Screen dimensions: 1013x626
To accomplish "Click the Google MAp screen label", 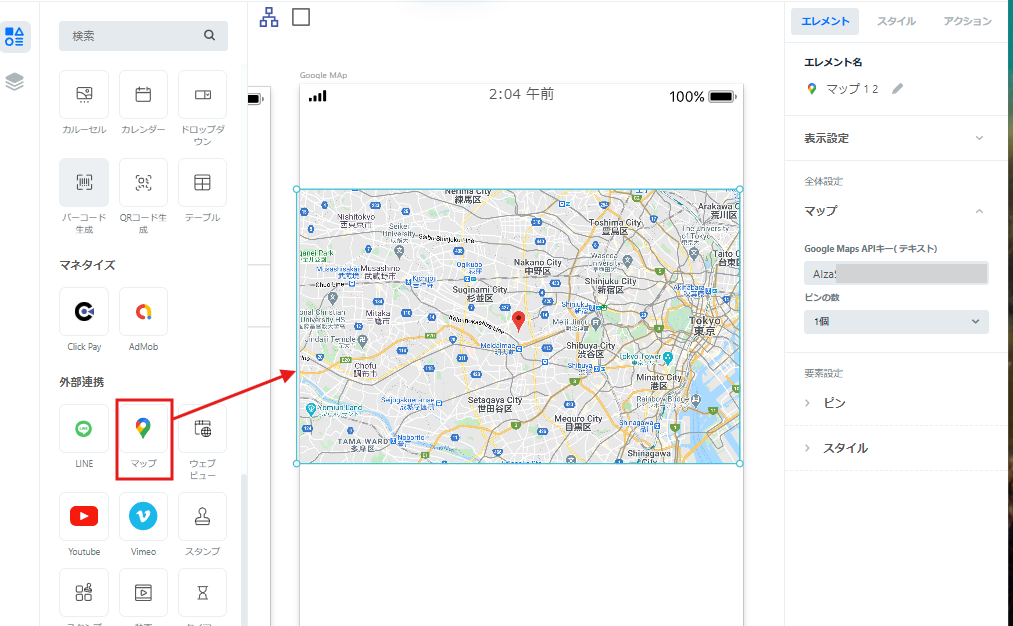I will 323,75.
